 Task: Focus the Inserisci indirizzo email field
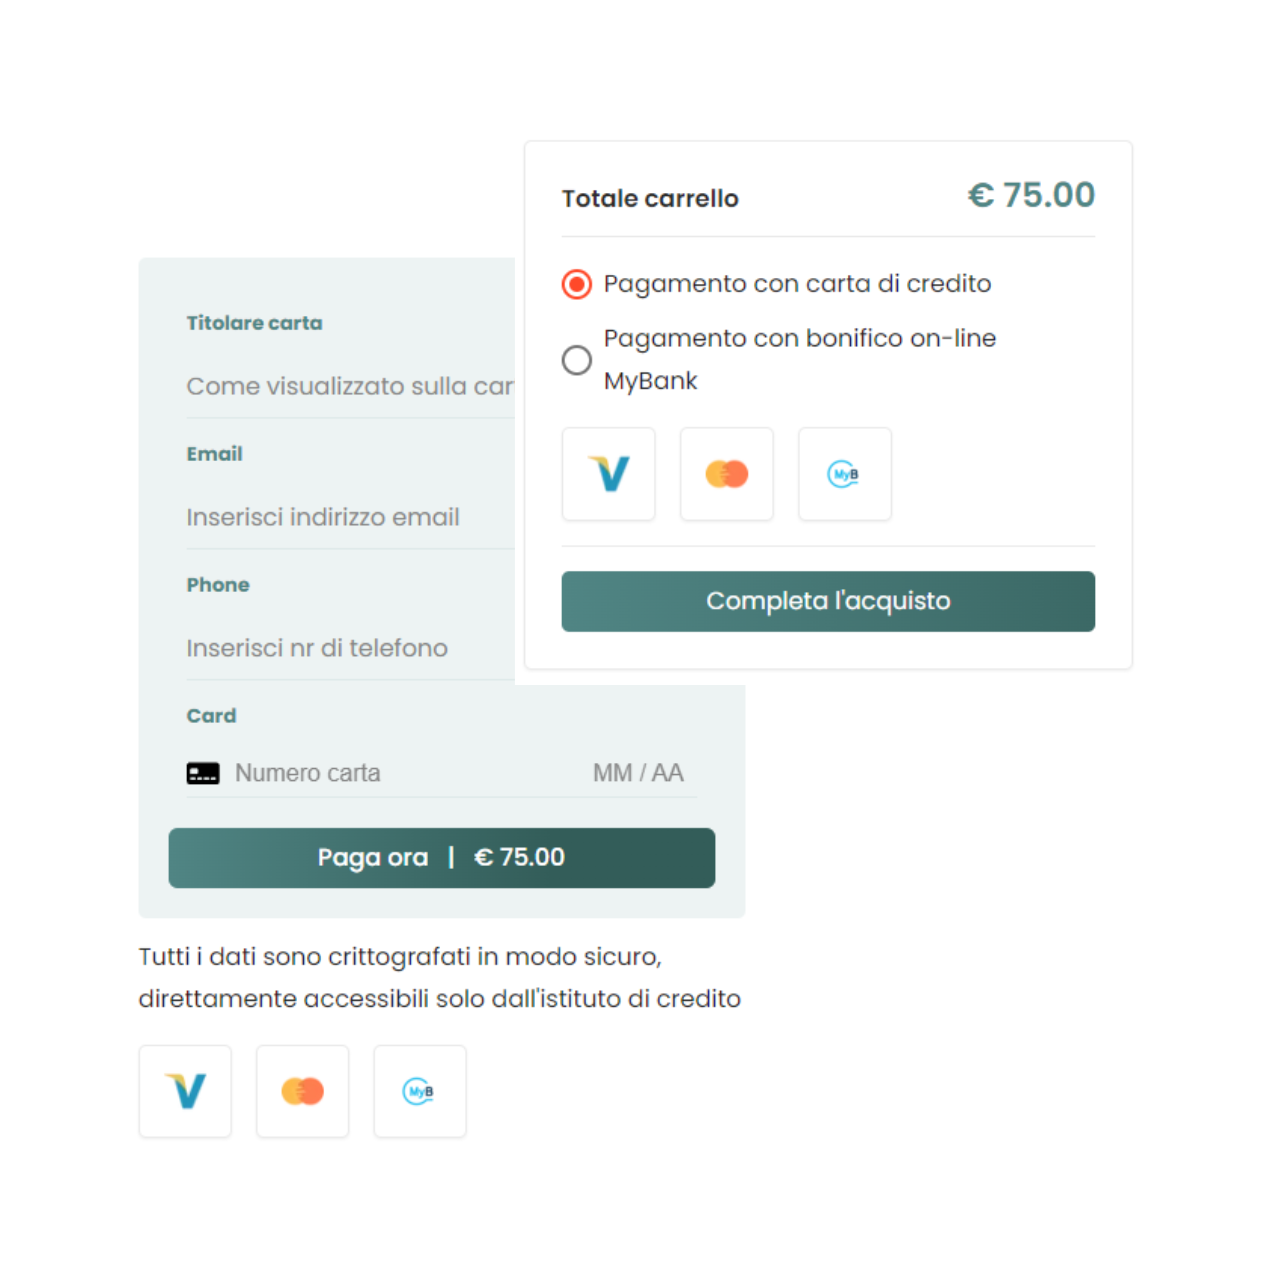[x=350, y=518]
